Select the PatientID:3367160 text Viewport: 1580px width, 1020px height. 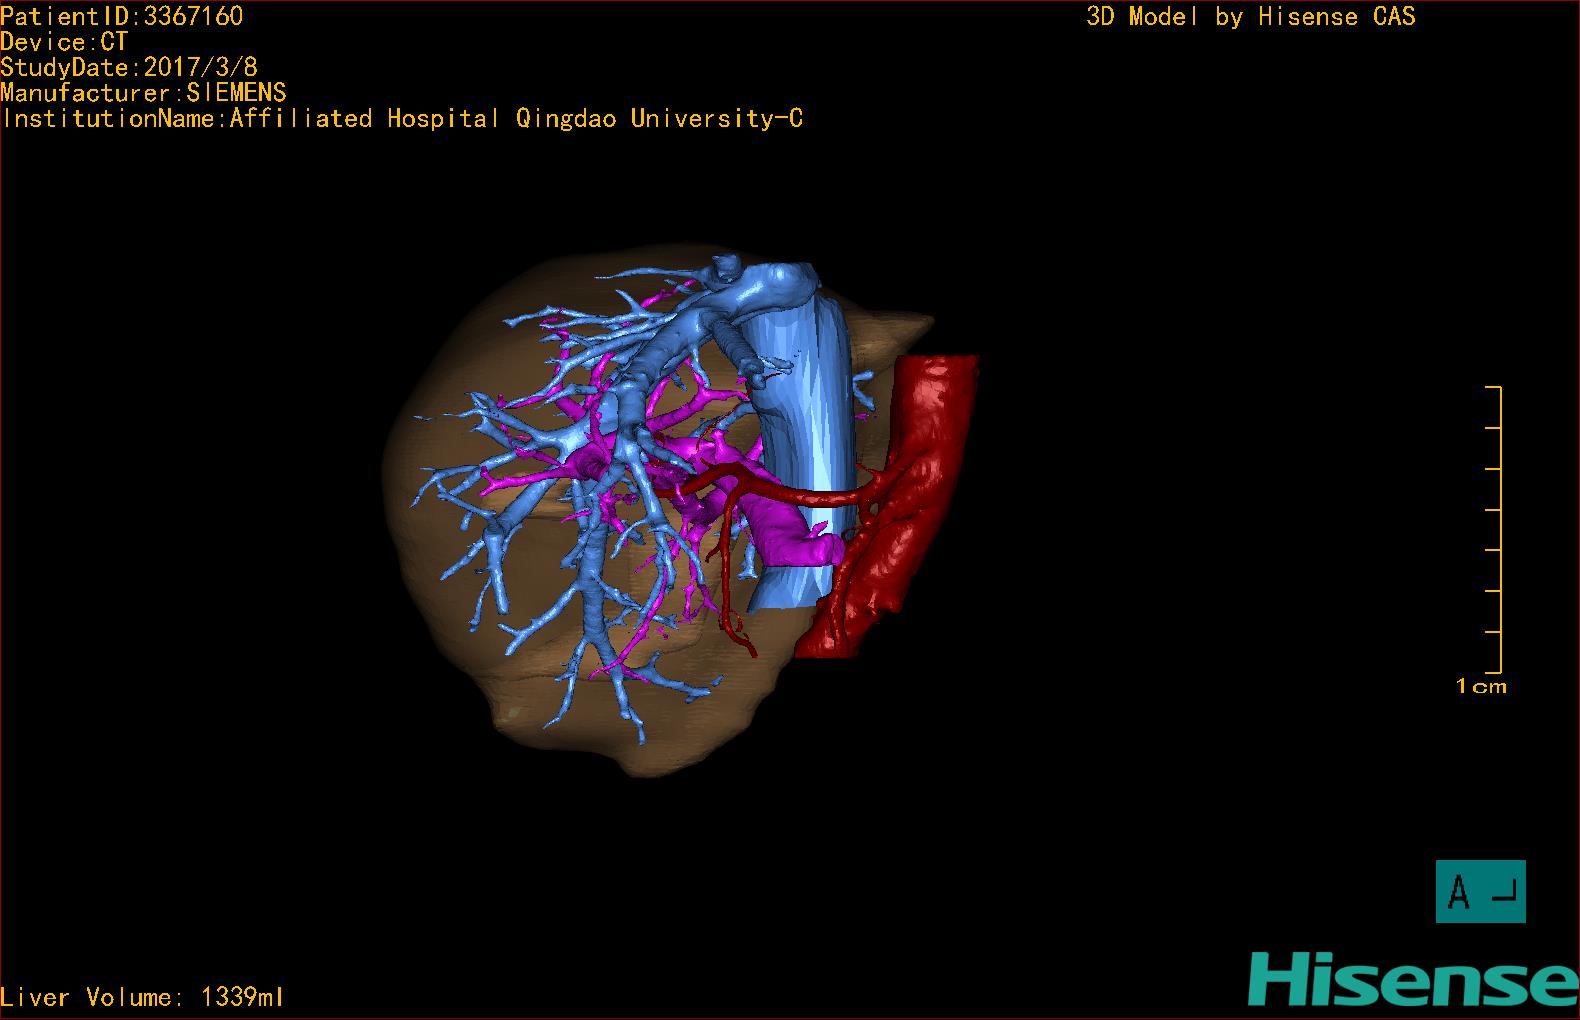[122, 16]
